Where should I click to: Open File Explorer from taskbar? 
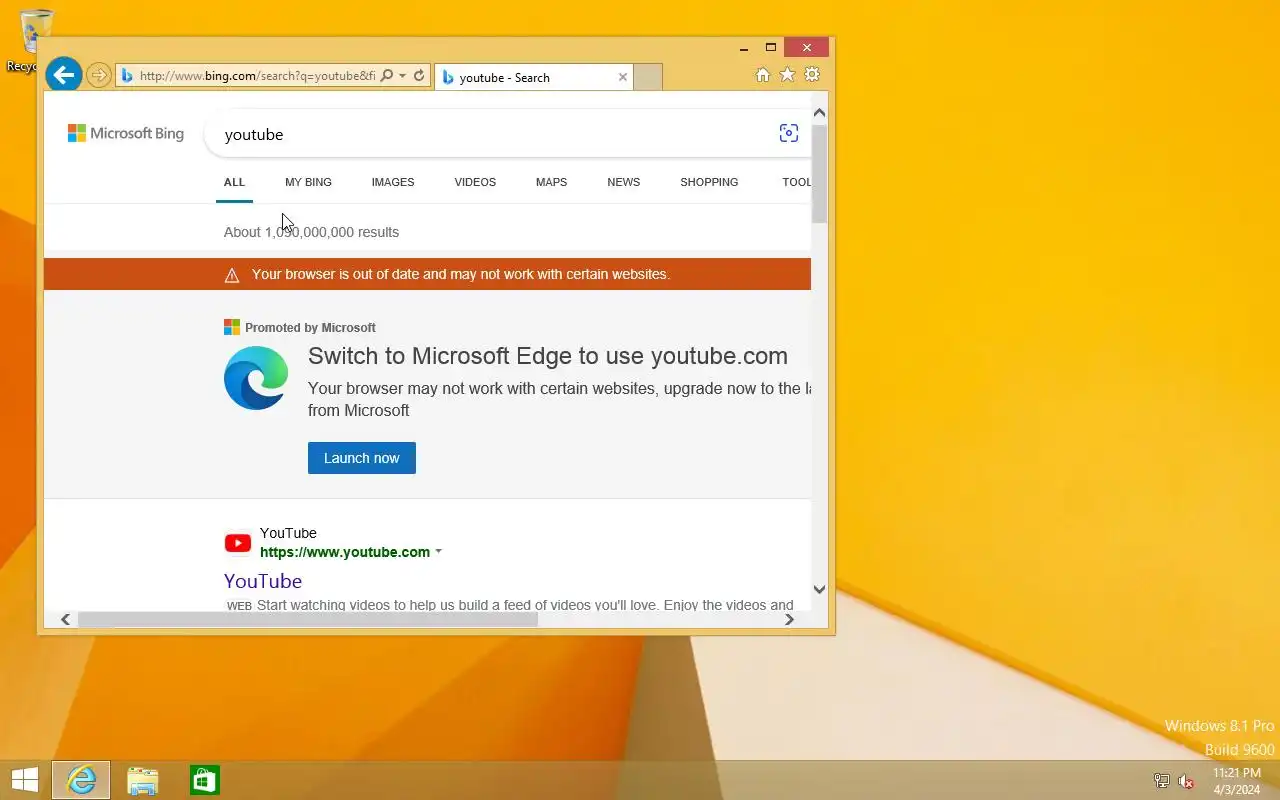(143, 780)
